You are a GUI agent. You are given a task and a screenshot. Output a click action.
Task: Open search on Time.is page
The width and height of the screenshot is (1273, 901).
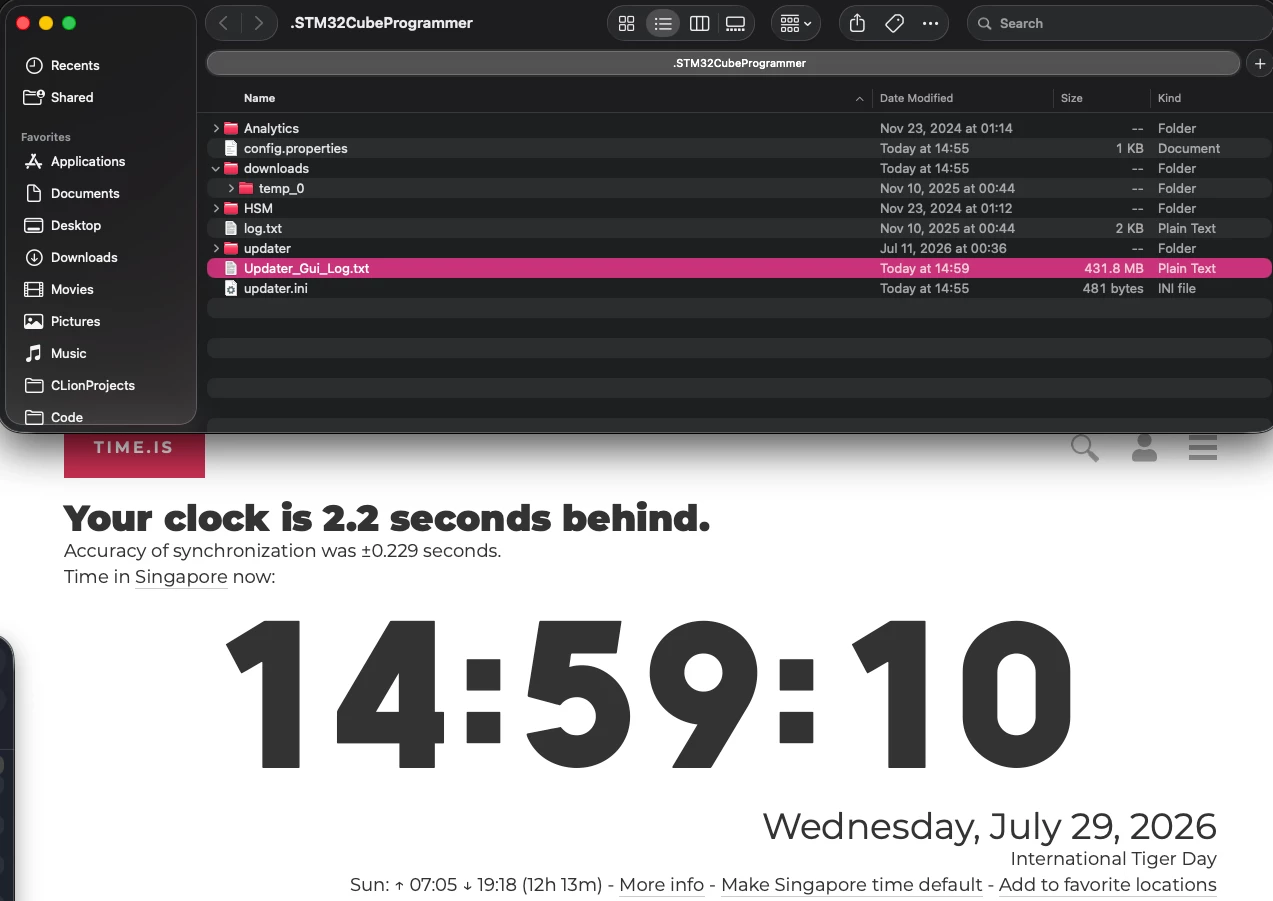tap(1085, 448)
